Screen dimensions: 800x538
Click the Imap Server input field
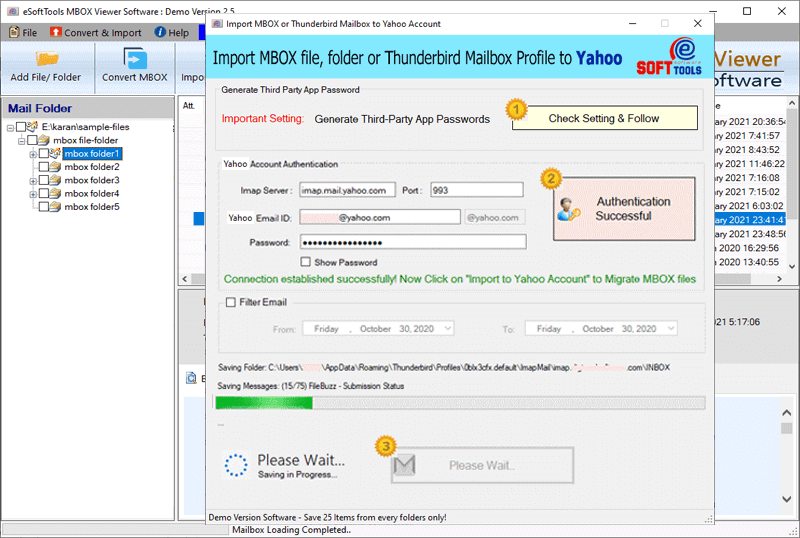[x=347, y=190]
